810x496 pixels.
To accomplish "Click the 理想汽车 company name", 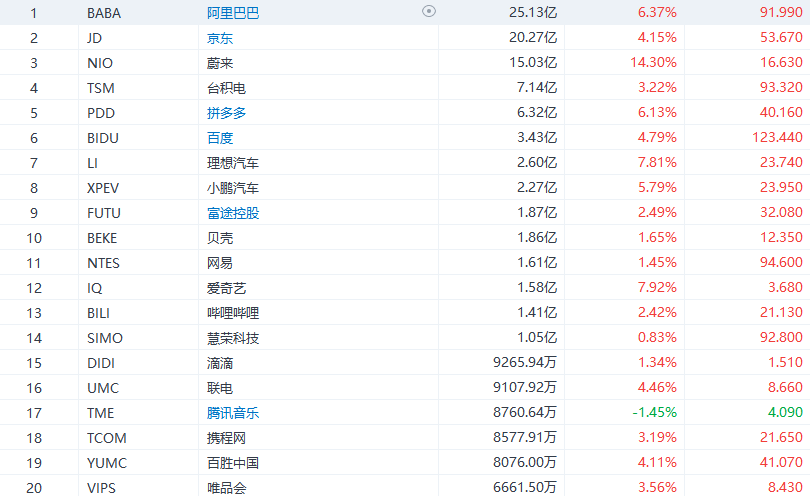I will 233,163.
